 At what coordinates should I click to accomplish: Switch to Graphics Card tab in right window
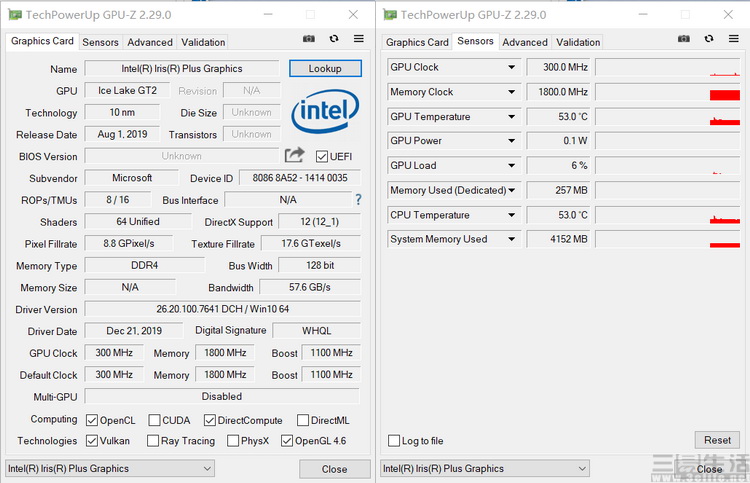tap(417, 43)
